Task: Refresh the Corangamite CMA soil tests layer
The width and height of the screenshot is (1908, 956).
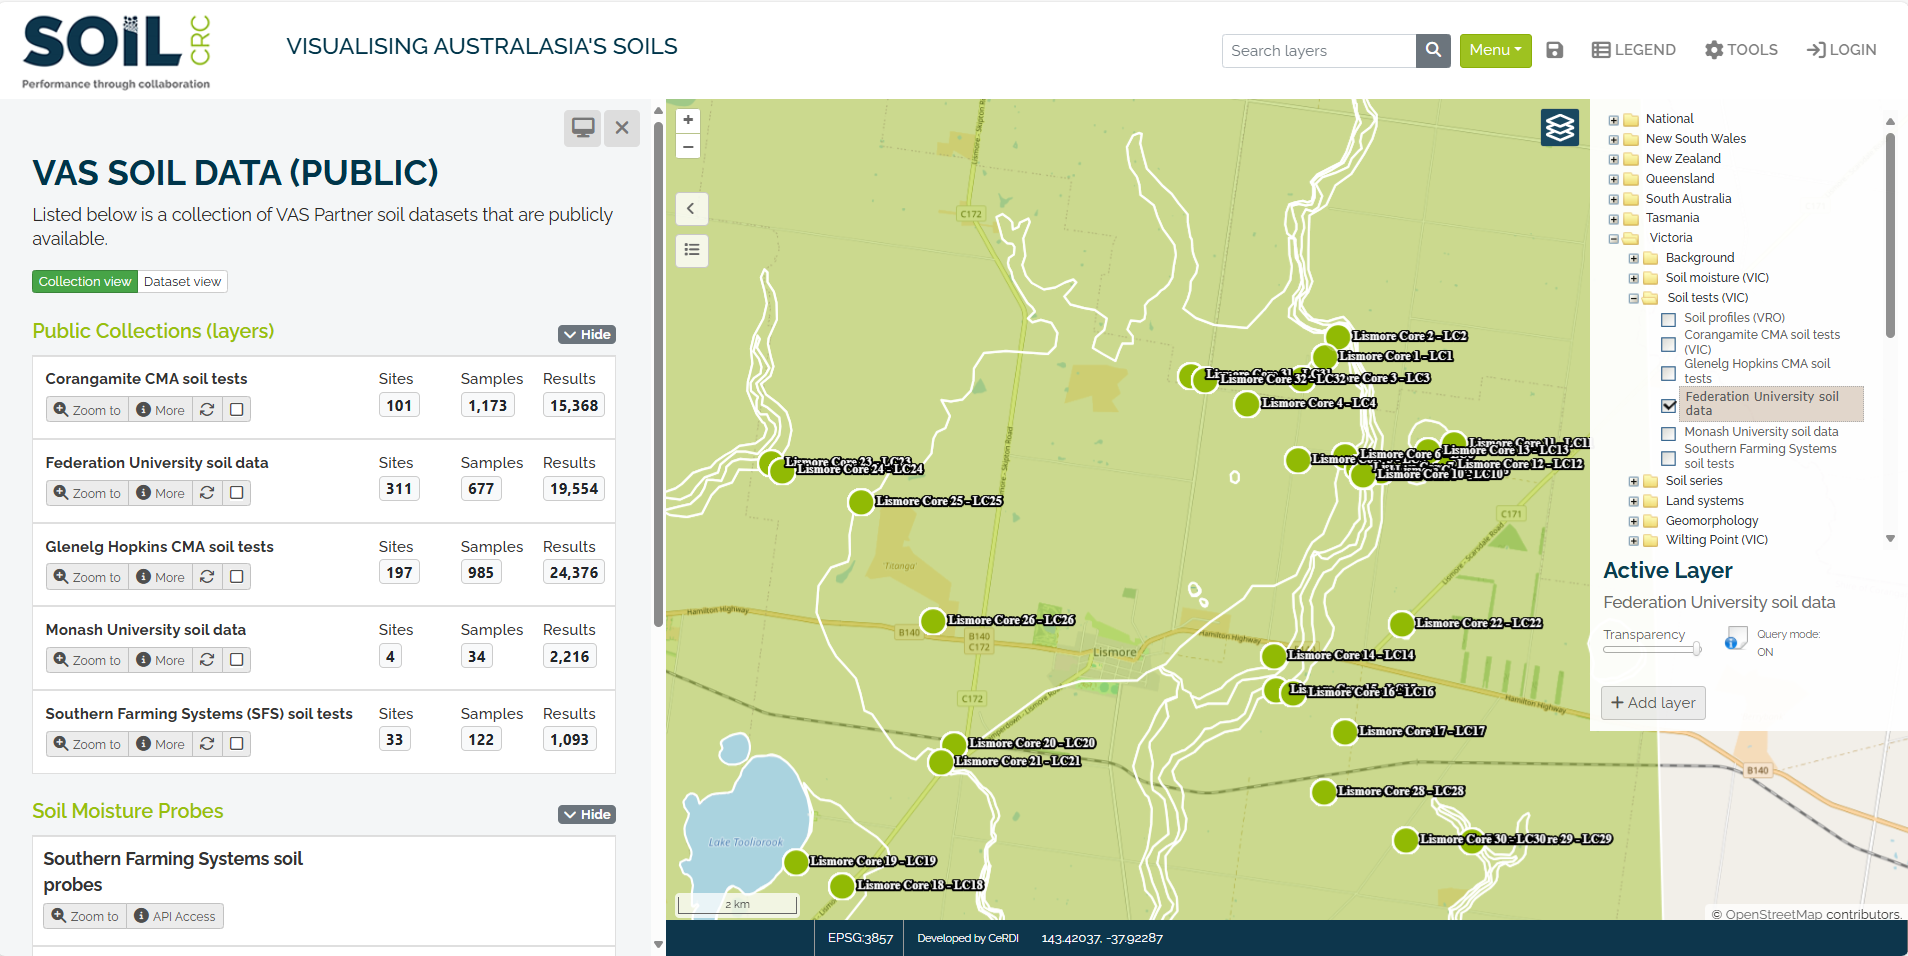Action: pyautogui.click(x=207, y=410)
